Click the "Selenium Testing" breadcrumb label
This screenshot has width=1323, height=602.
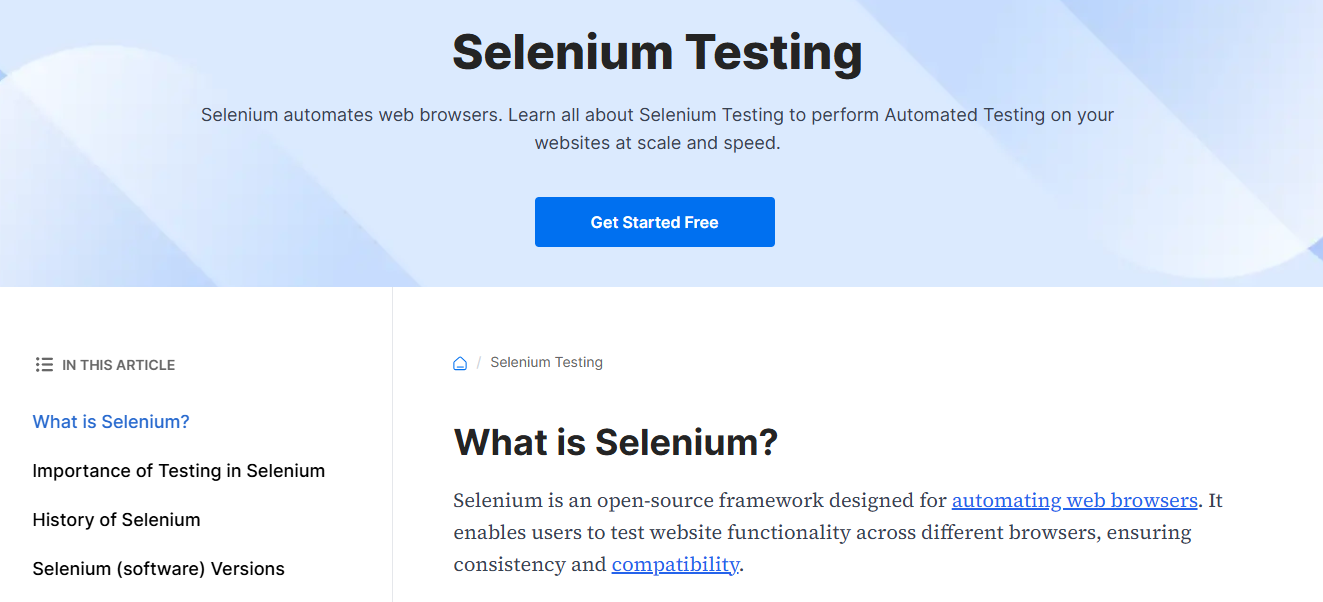pos(547,362)
